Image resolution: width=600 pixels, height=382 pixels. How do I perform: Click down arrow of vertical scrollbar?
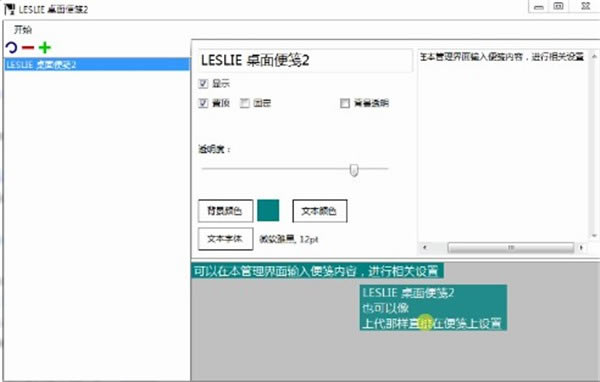(594, 235)
